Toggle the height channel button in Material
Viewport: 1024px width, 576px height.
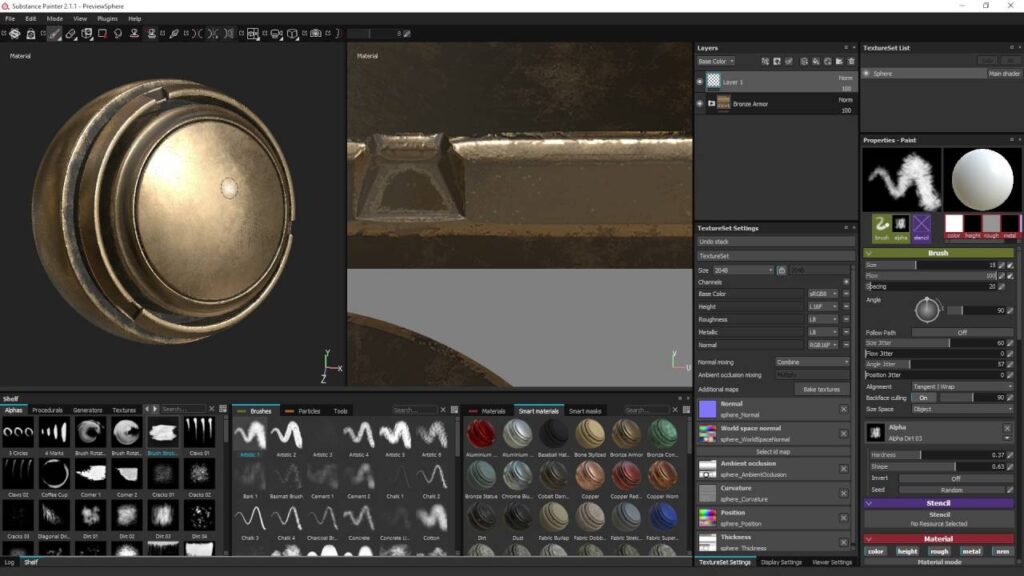tap(907, 551)
